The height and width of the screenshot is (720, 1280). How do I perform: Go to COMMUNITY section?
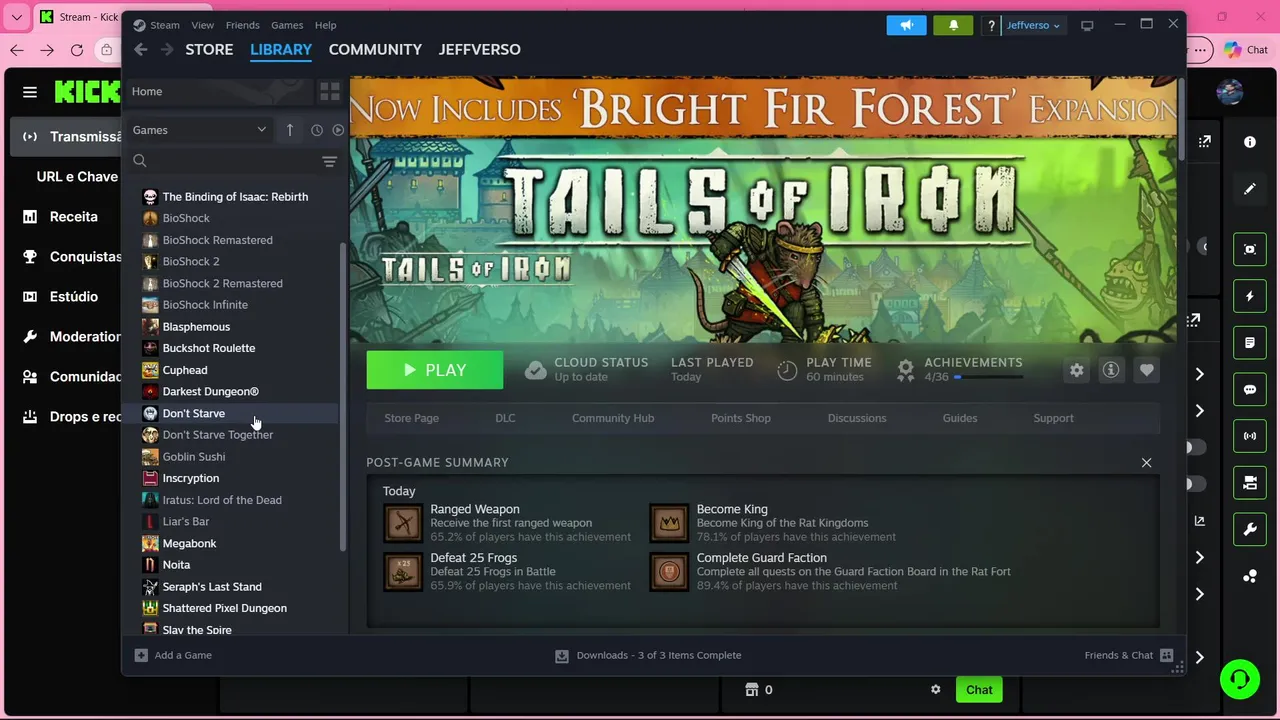point(375,49)
